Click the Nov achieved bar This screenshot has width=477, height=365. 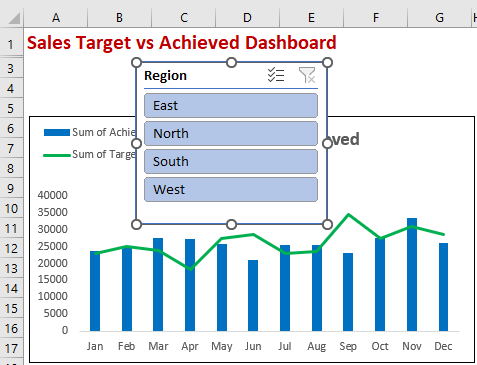pyautogui.click(x=412, y=274)
